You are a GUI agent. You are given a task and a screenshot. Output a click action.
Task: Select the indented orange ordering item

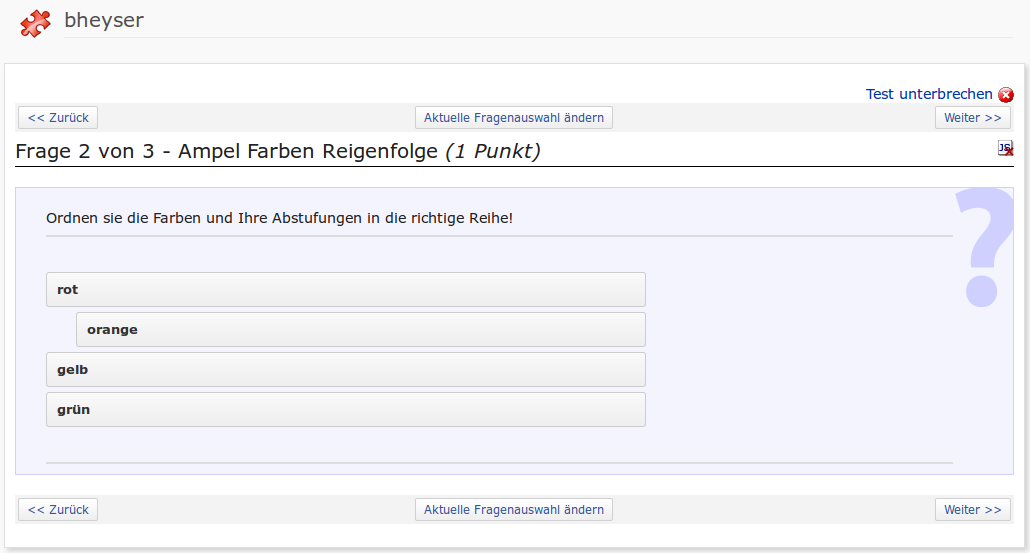tap(360, 330)
